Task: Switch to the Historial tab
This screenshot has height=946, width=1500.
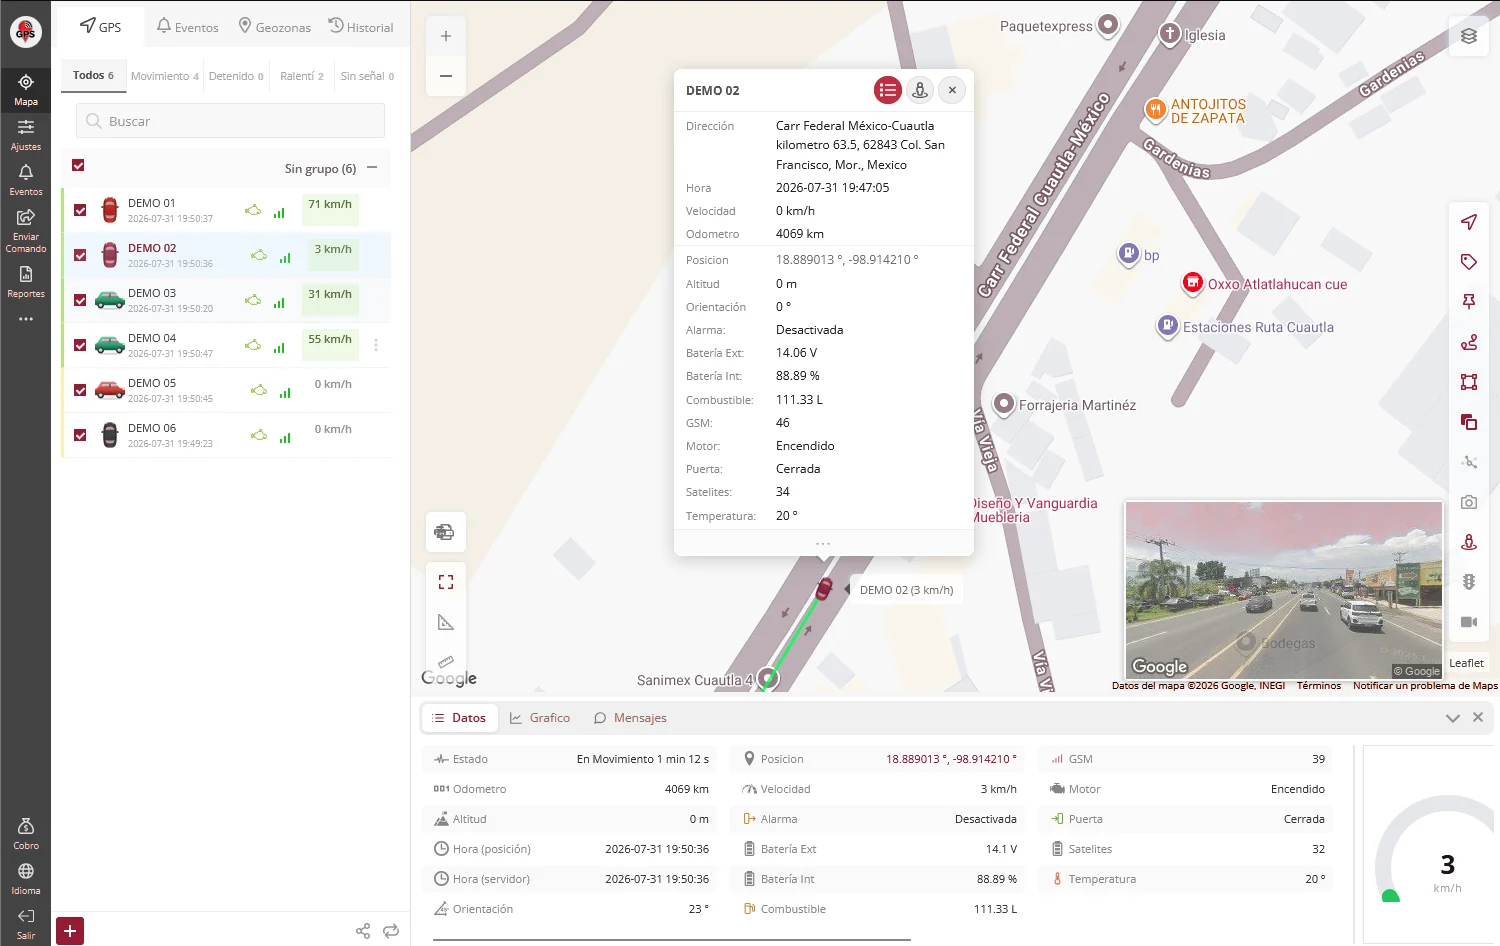Action: (x=361, y=27)
